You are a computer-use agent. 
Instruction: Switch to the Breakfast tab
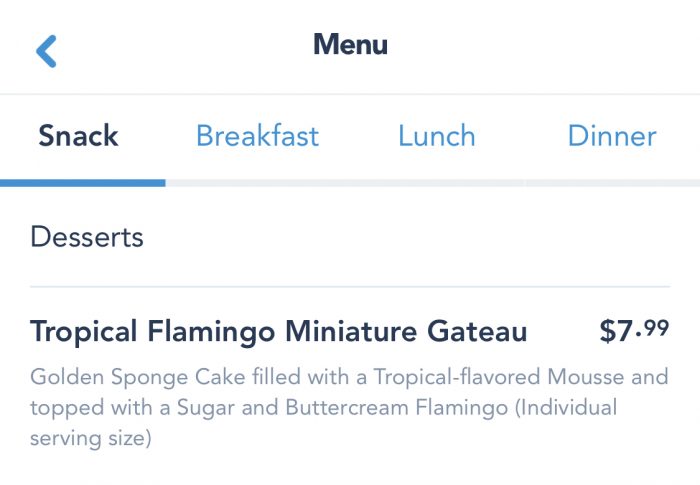point(257,136)
